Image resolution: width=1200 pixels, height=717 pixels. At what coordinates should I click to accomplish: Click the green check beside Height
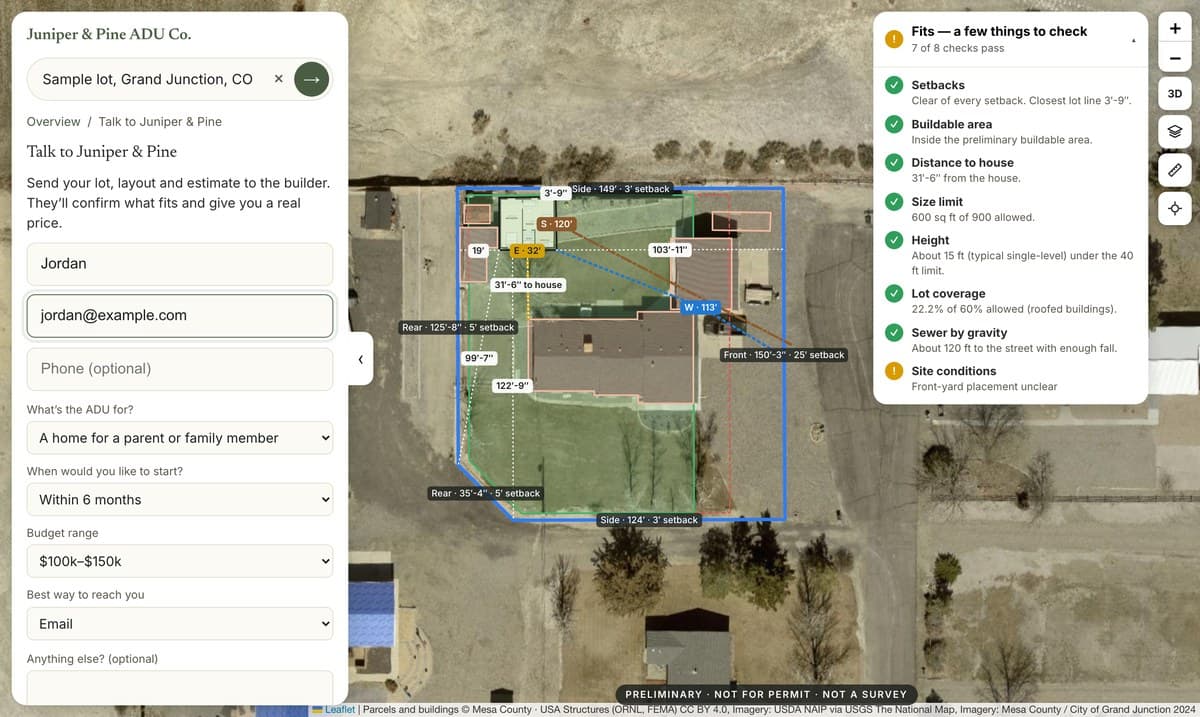(894, 241)
